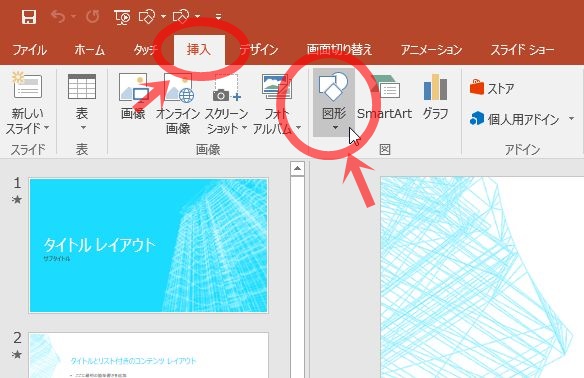Click the second shapes quick access icon
Viewport: 584px width, 378px height.
181,17
